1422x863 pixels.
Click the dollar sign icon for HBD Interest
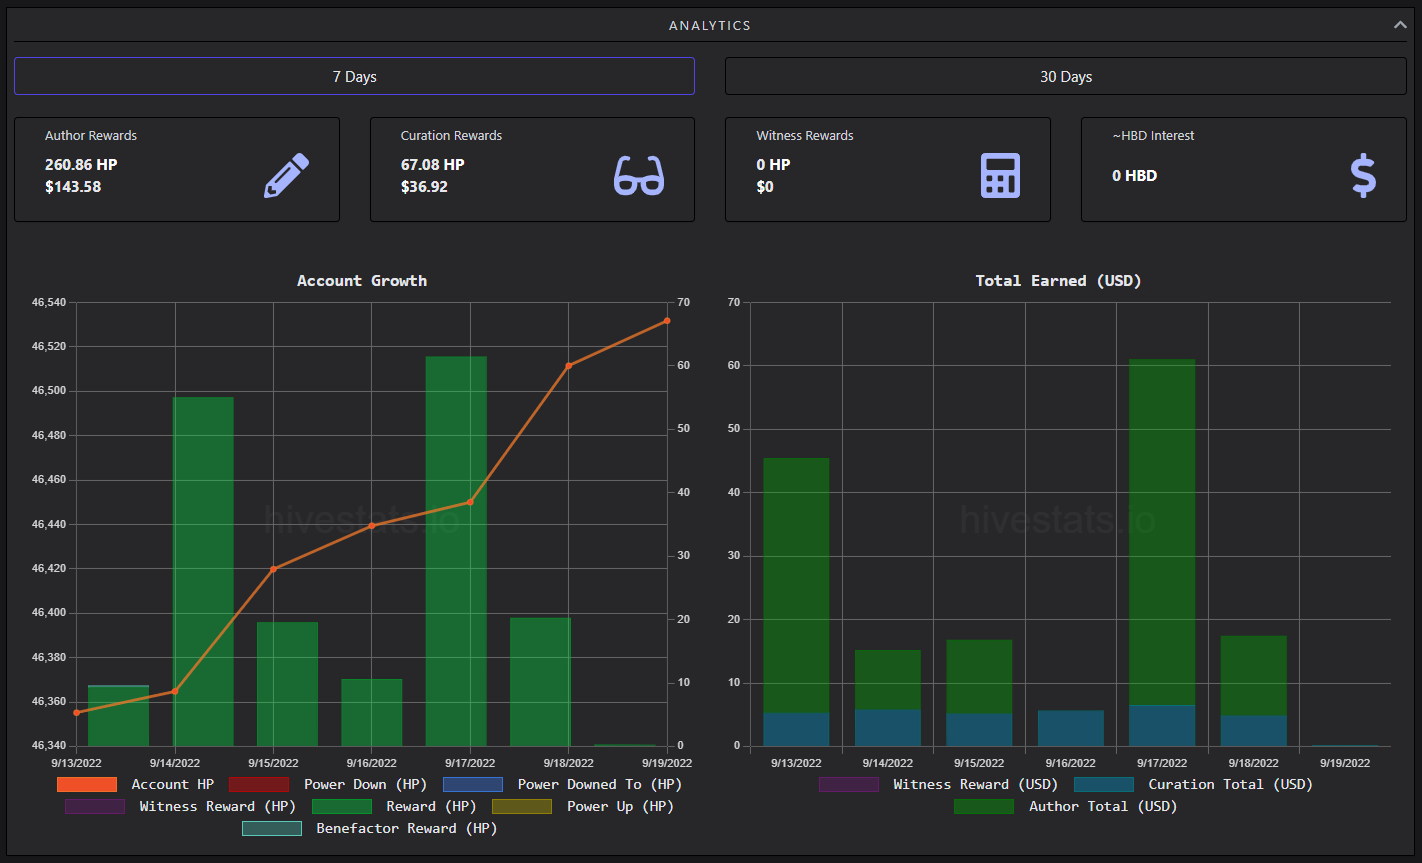point(1363,175)
